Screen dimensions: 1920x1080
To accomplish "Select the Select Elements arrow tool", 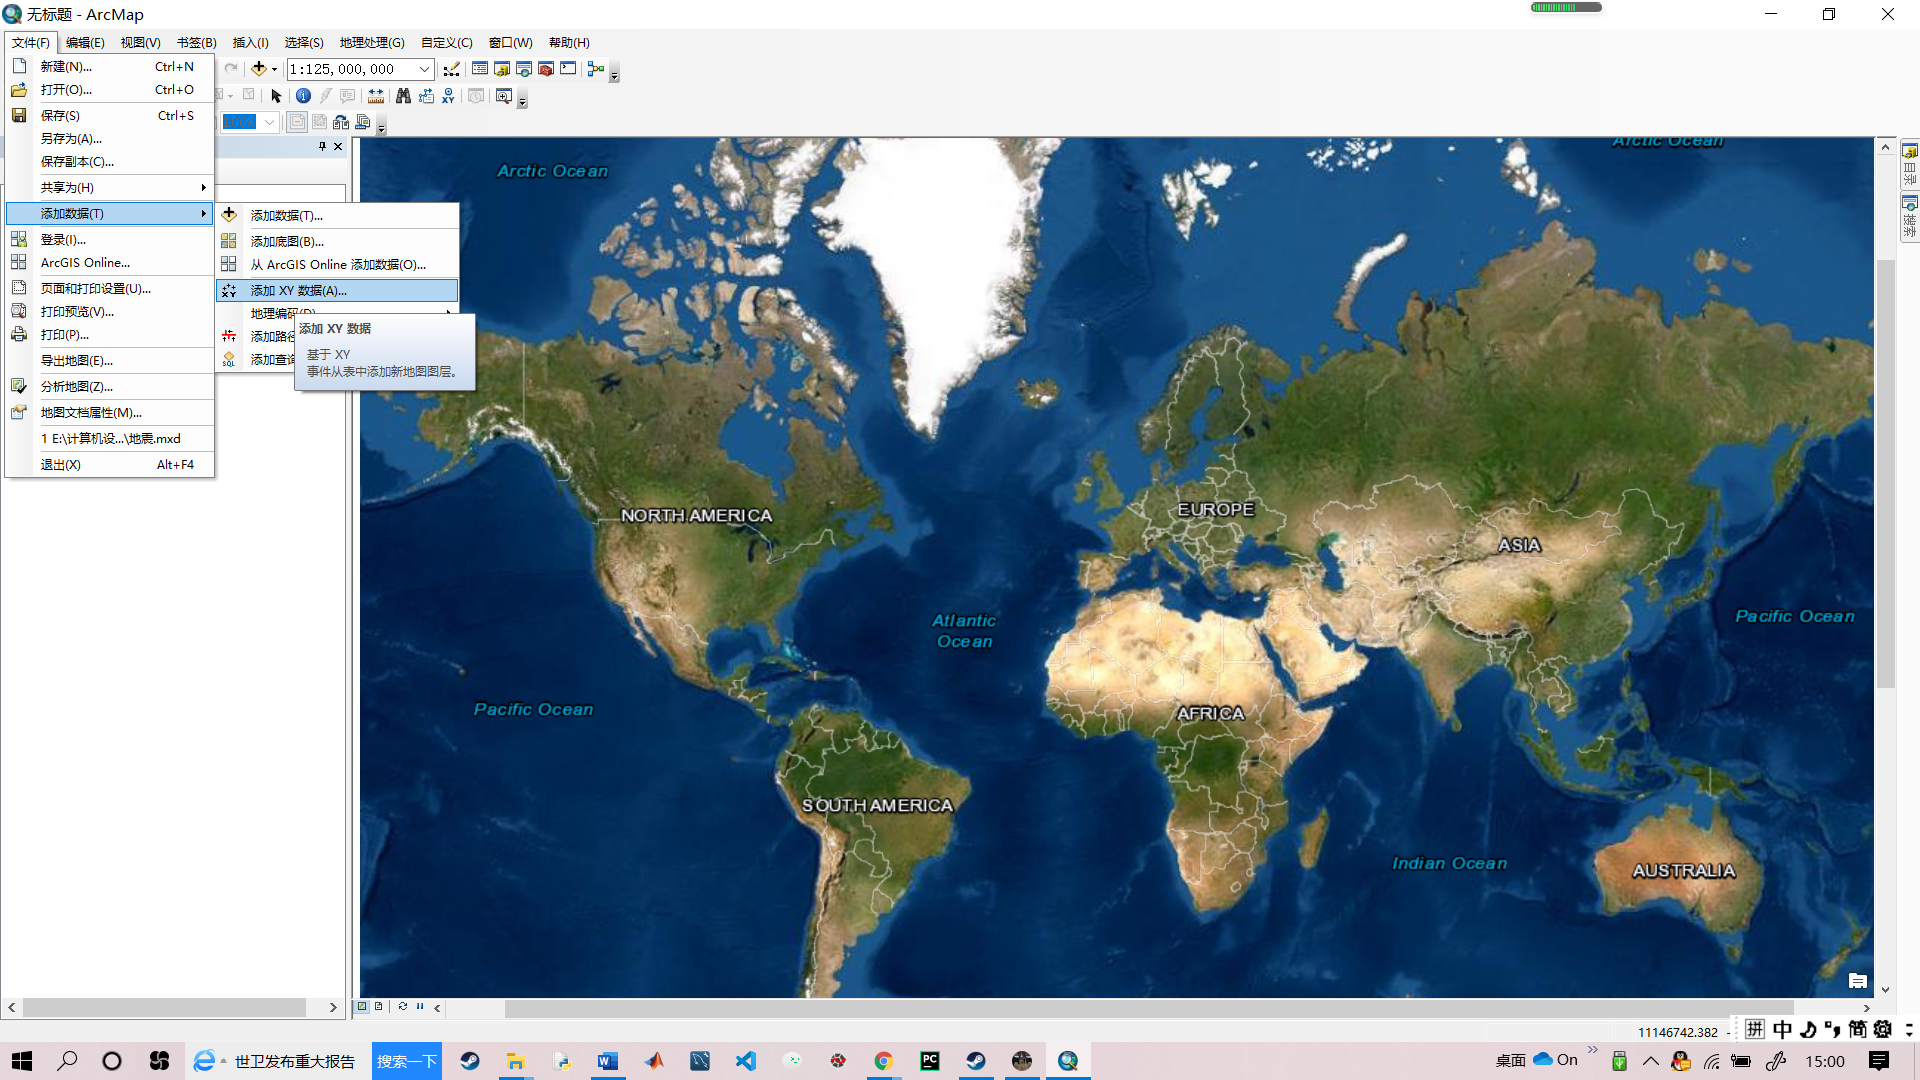I will point(277,96).
